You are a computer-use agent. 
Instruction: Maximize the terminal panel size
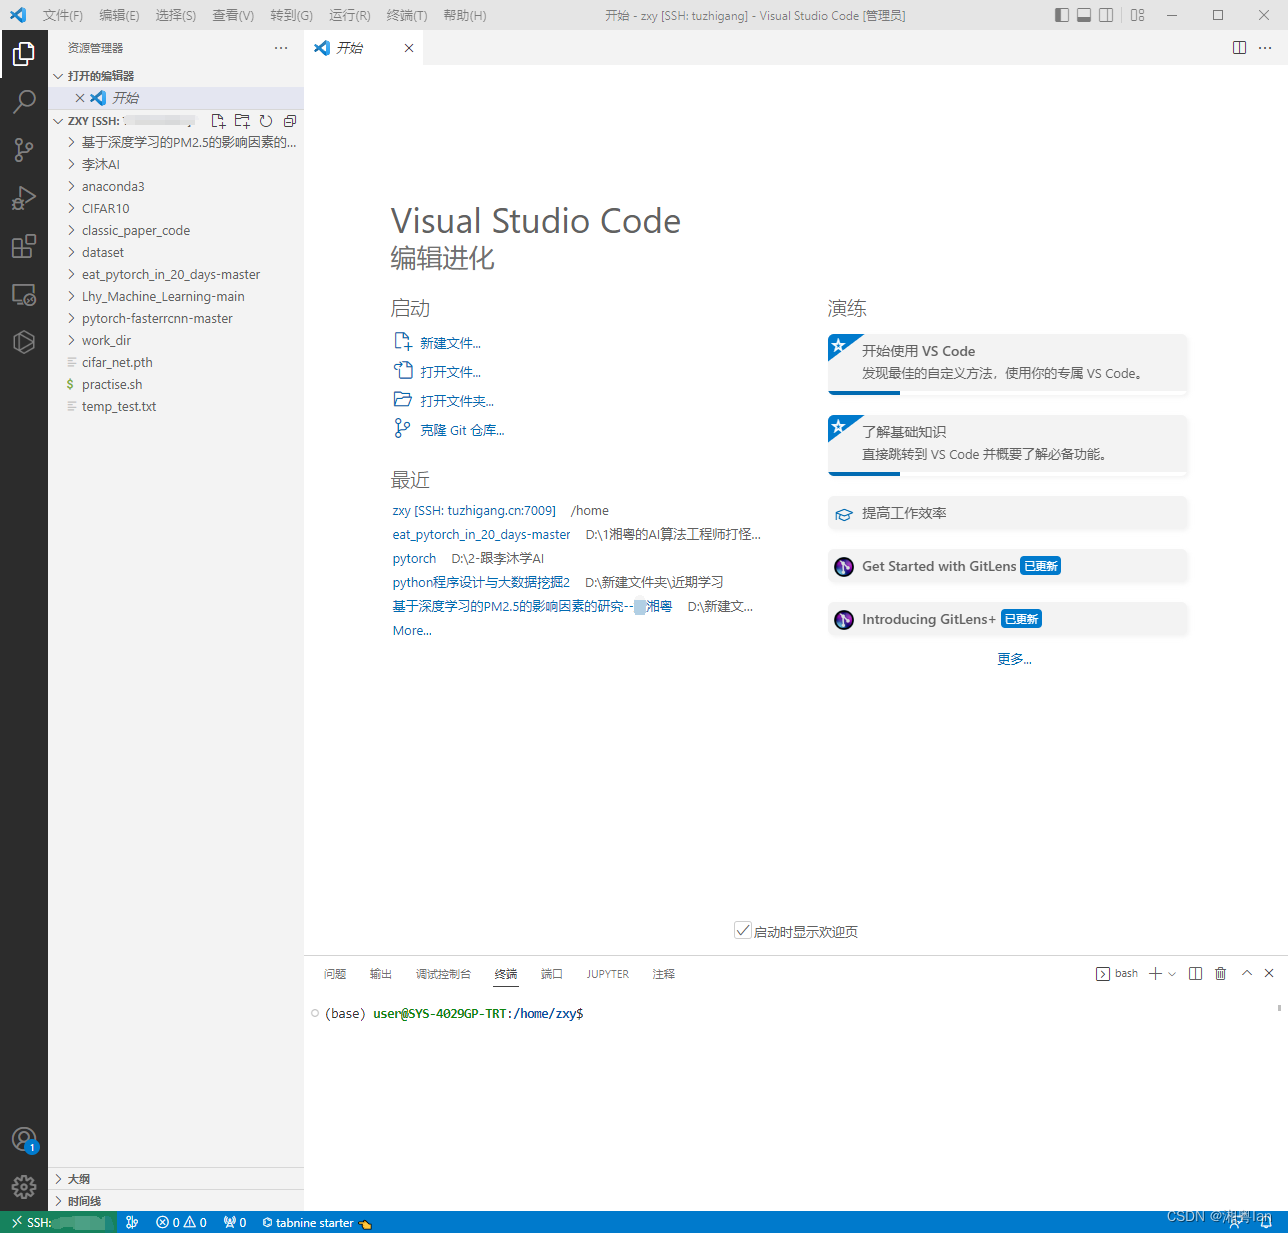[x=1247, y=973]
